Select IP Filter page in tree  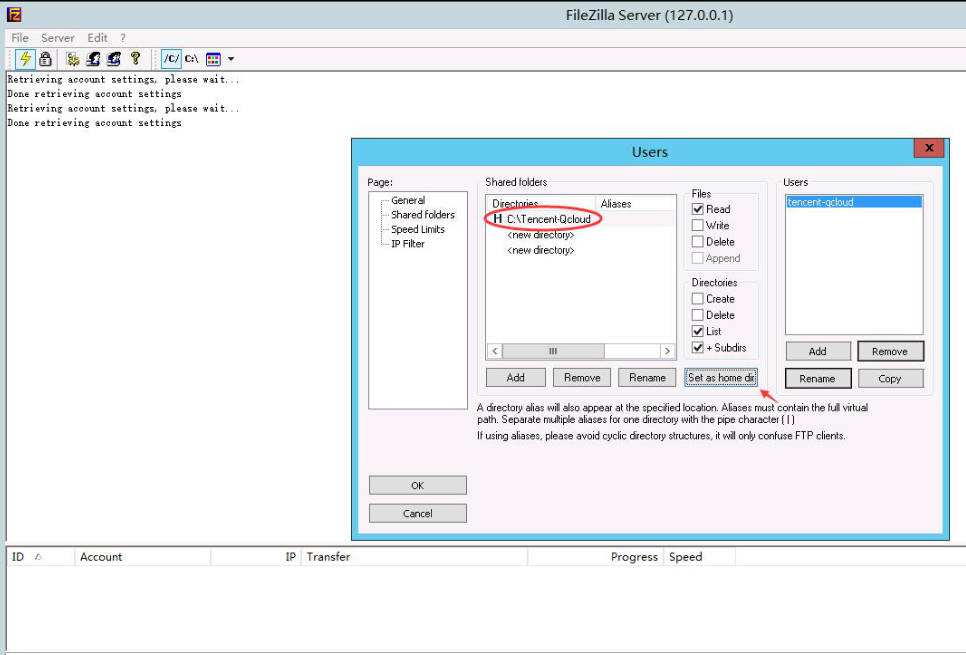tap(407, 244)
